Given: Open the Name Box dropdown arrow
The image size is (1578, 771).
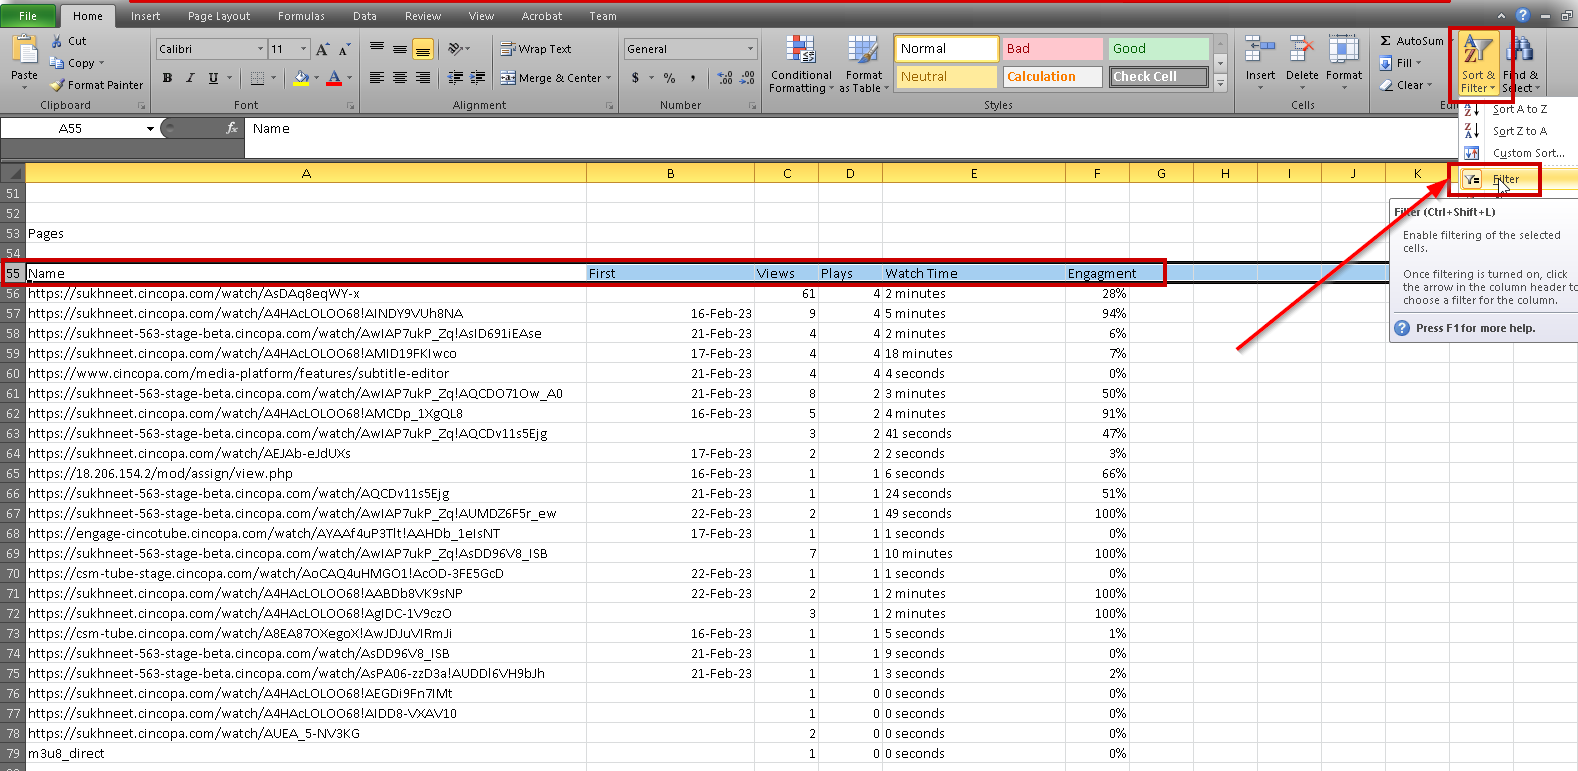Looking at the screenshot, I should tap(151, 128).
